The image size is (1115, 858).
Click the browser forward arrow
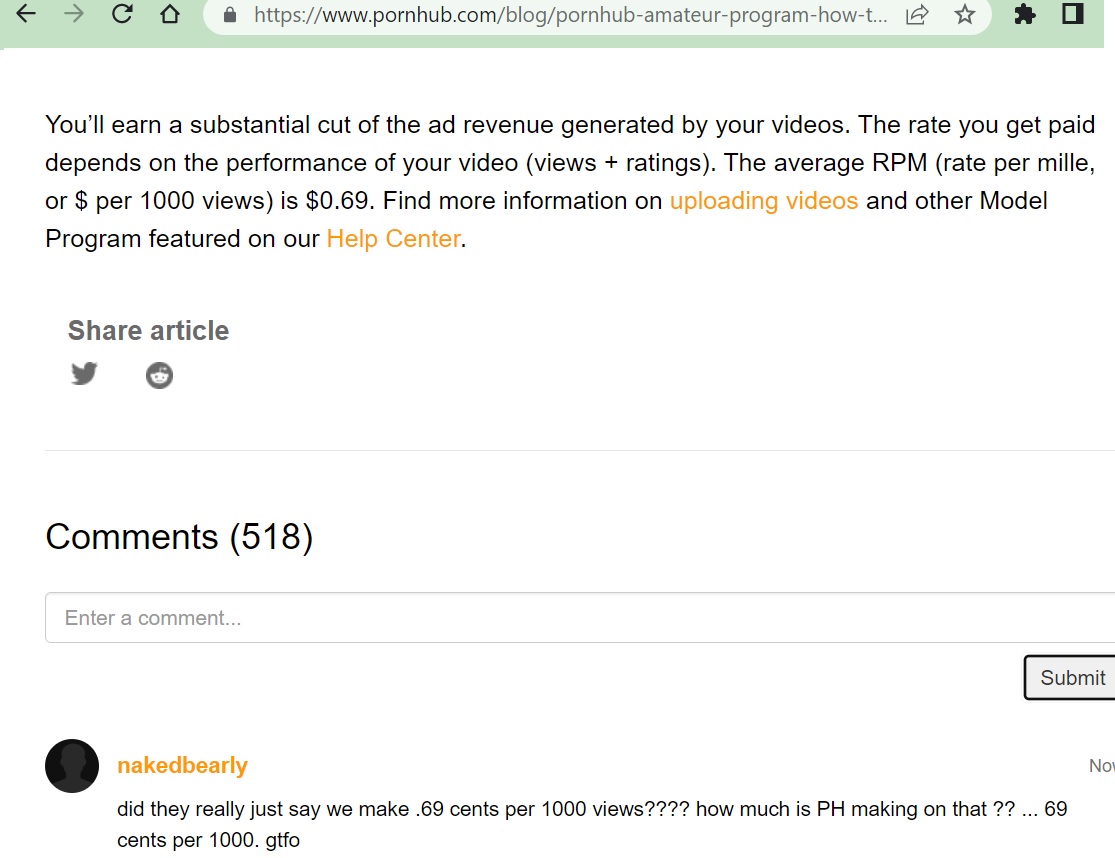(74, 14)
